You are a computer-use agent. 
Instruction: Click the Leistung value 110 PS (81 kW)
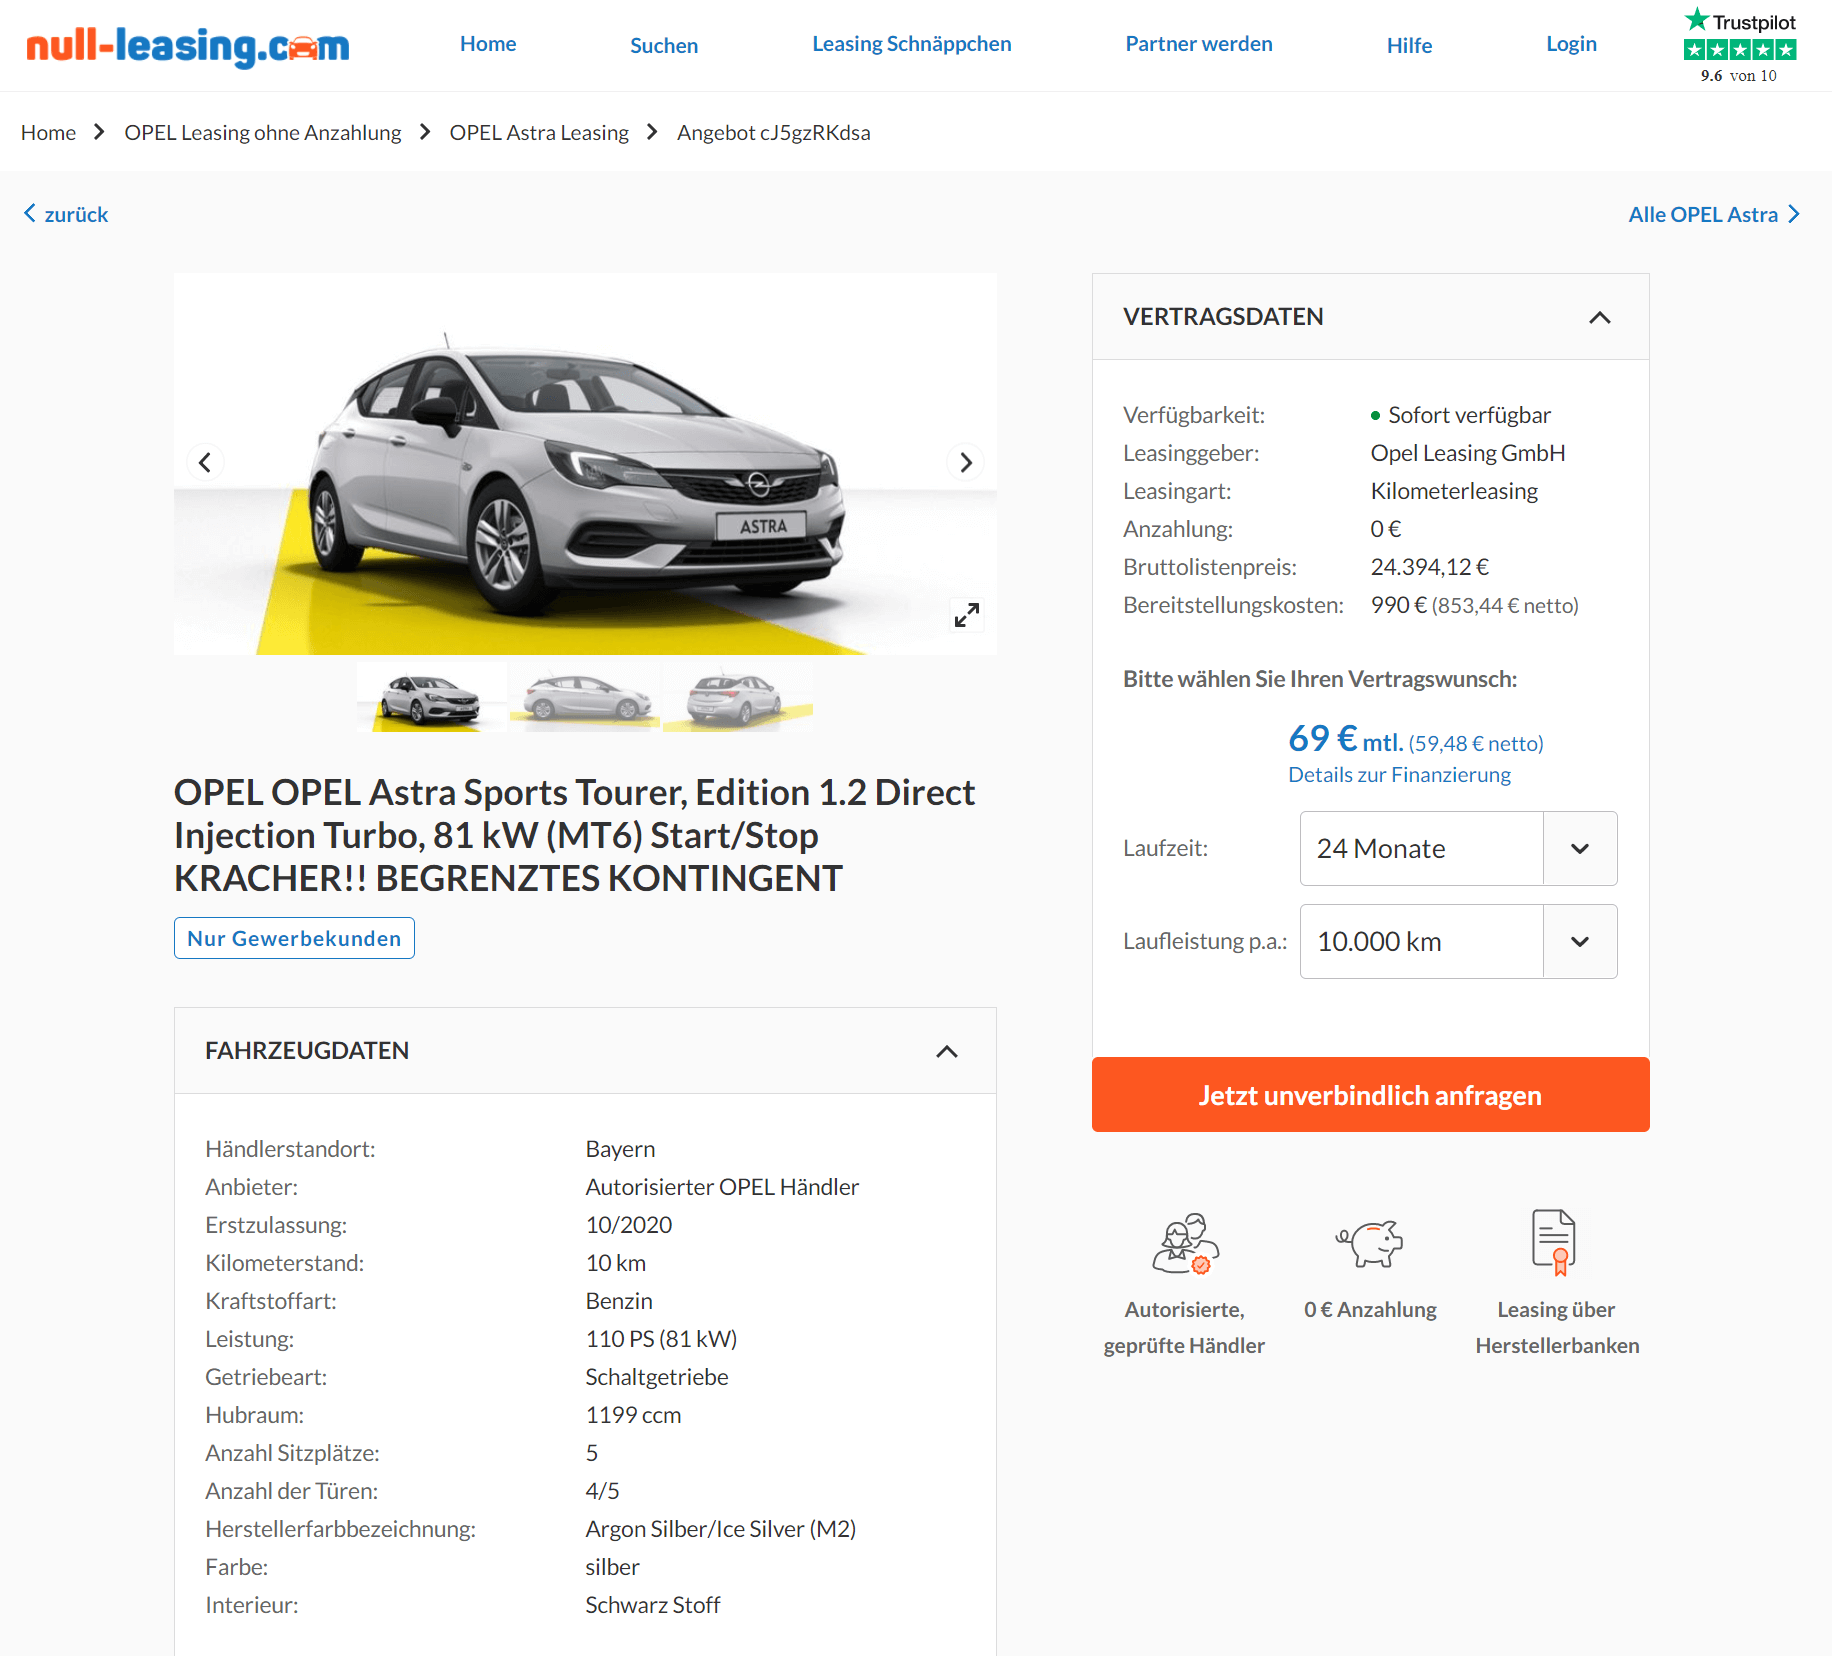point(661,1339)
